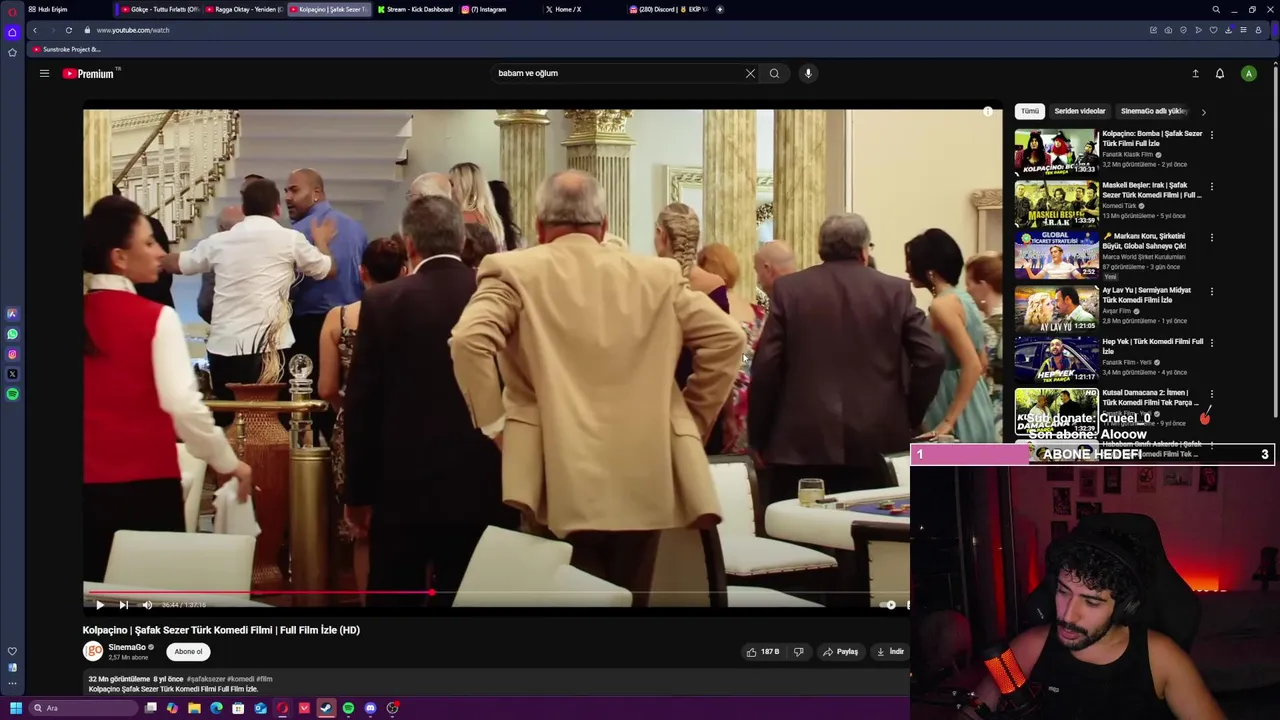Viewport: 1280px width, 720px height.
Task: Open the account avatar menu
Action: point(1248,73)
